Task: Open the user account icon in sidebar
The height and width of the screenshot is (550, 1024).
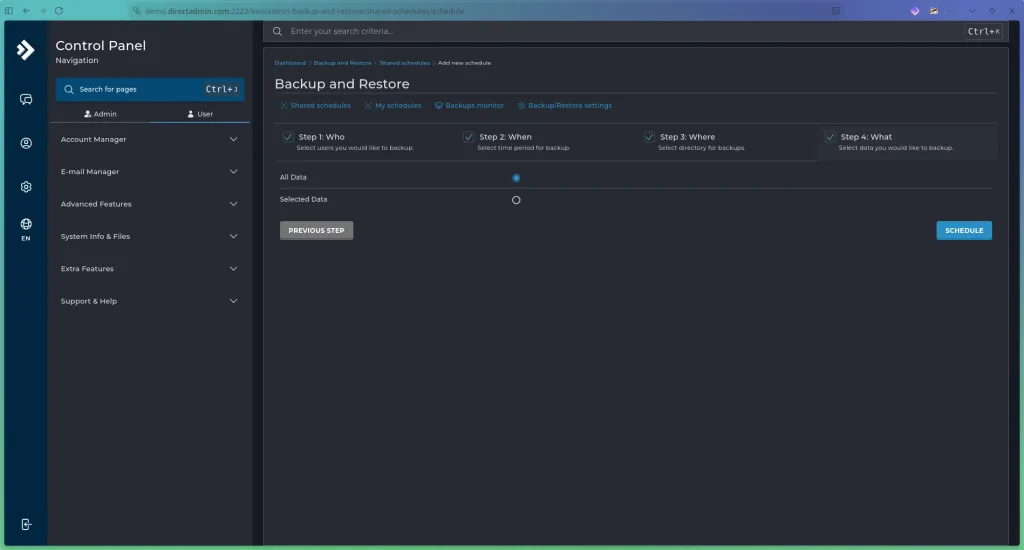Action: coord(26,143)
